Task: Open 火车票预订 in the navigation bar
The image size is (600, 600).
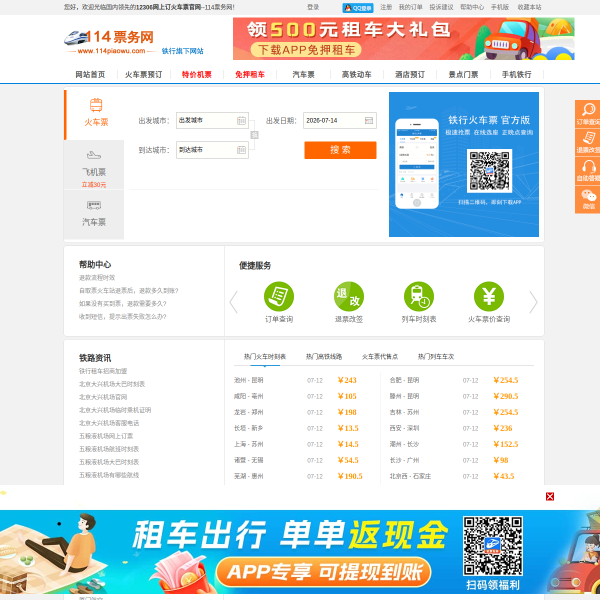Action: [143, 75]
